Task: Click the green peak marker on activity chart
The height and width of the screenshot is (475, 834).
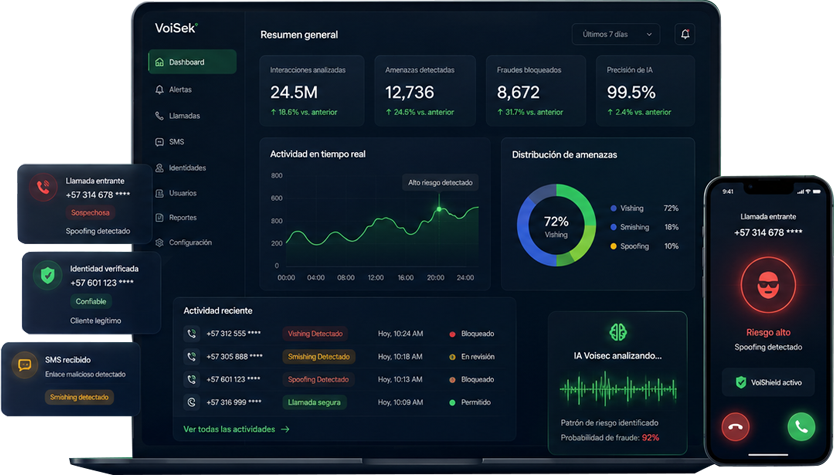Action: click(x=439, y=209)
